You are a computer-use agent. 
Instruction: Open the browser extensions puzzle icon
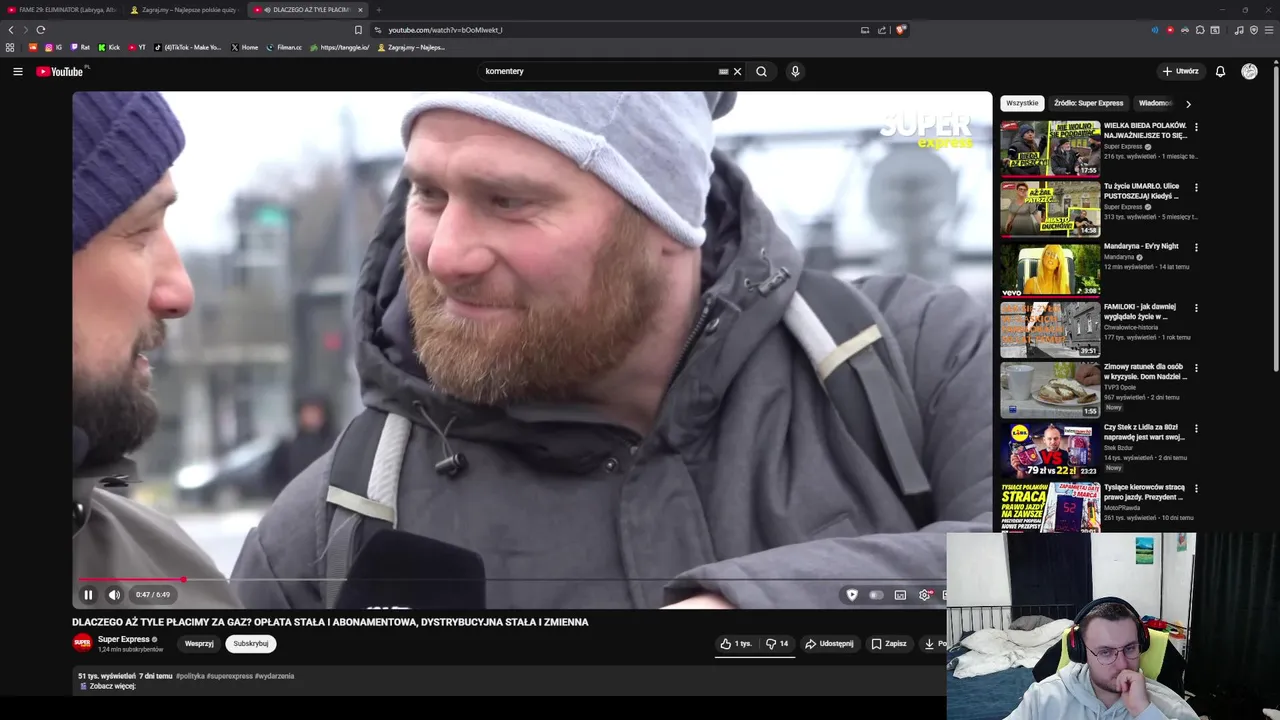click(x=1200, y=30)
